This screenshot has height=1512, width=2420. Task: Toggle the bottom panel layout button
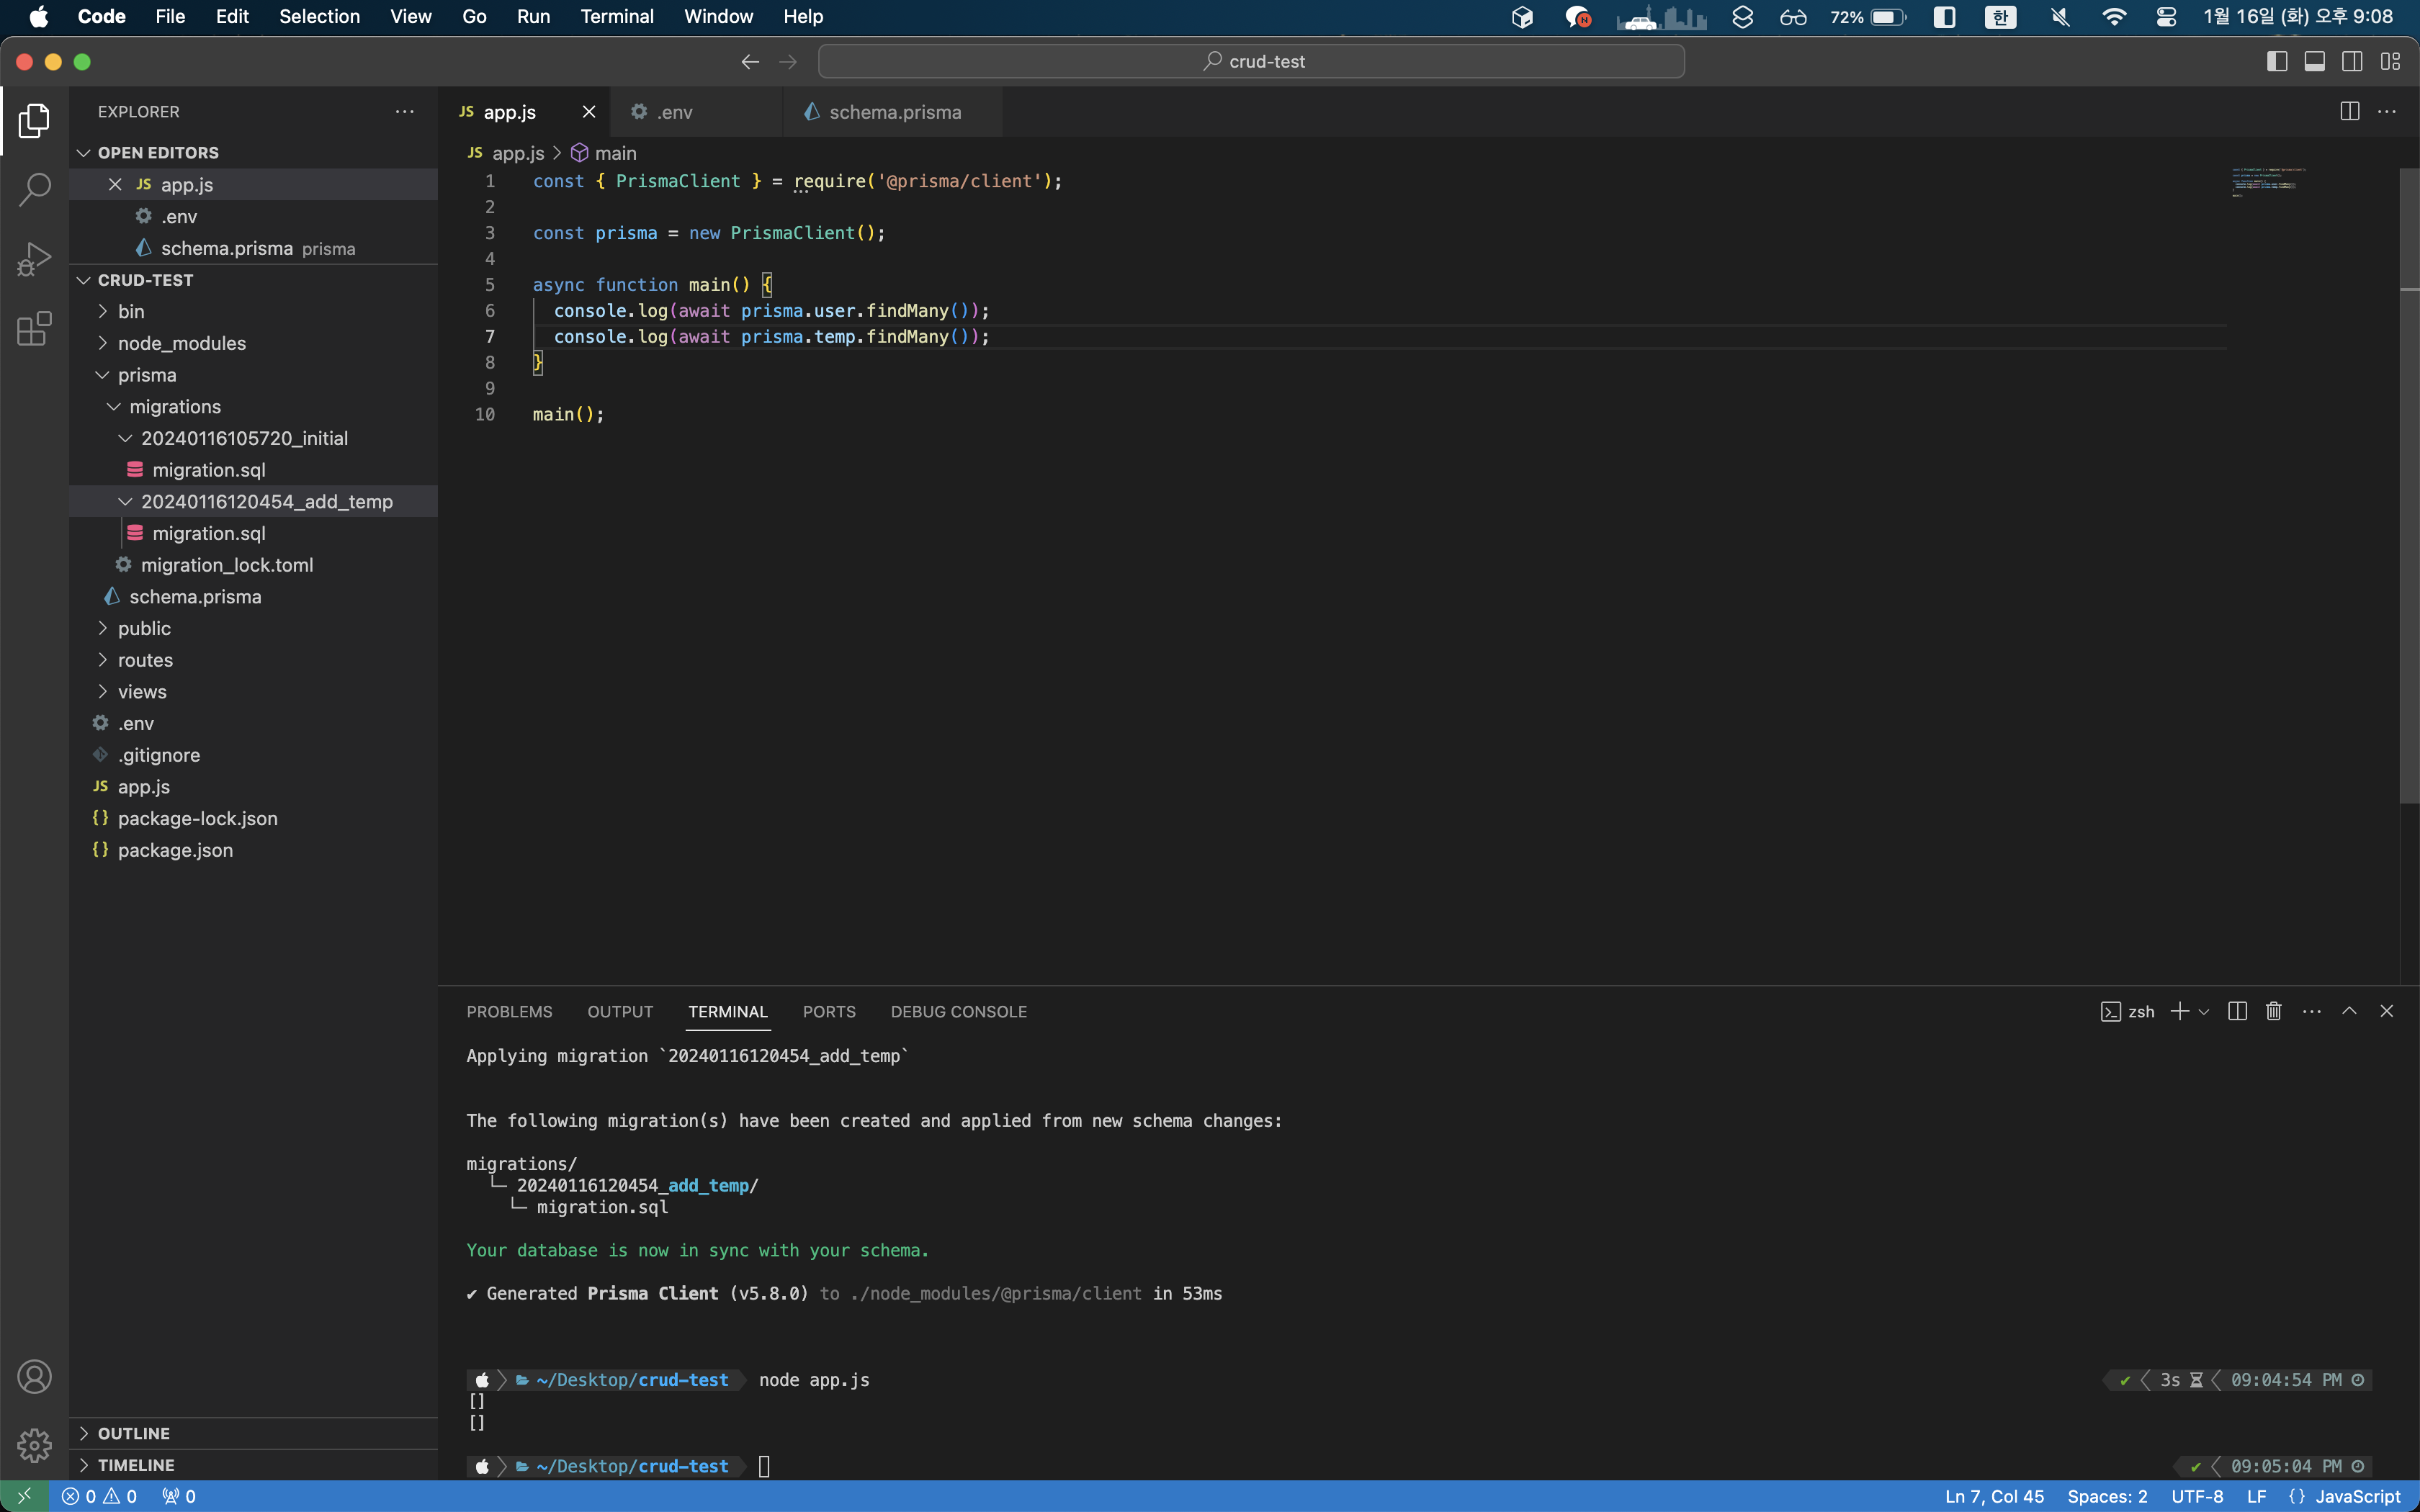coord(2314,62)
